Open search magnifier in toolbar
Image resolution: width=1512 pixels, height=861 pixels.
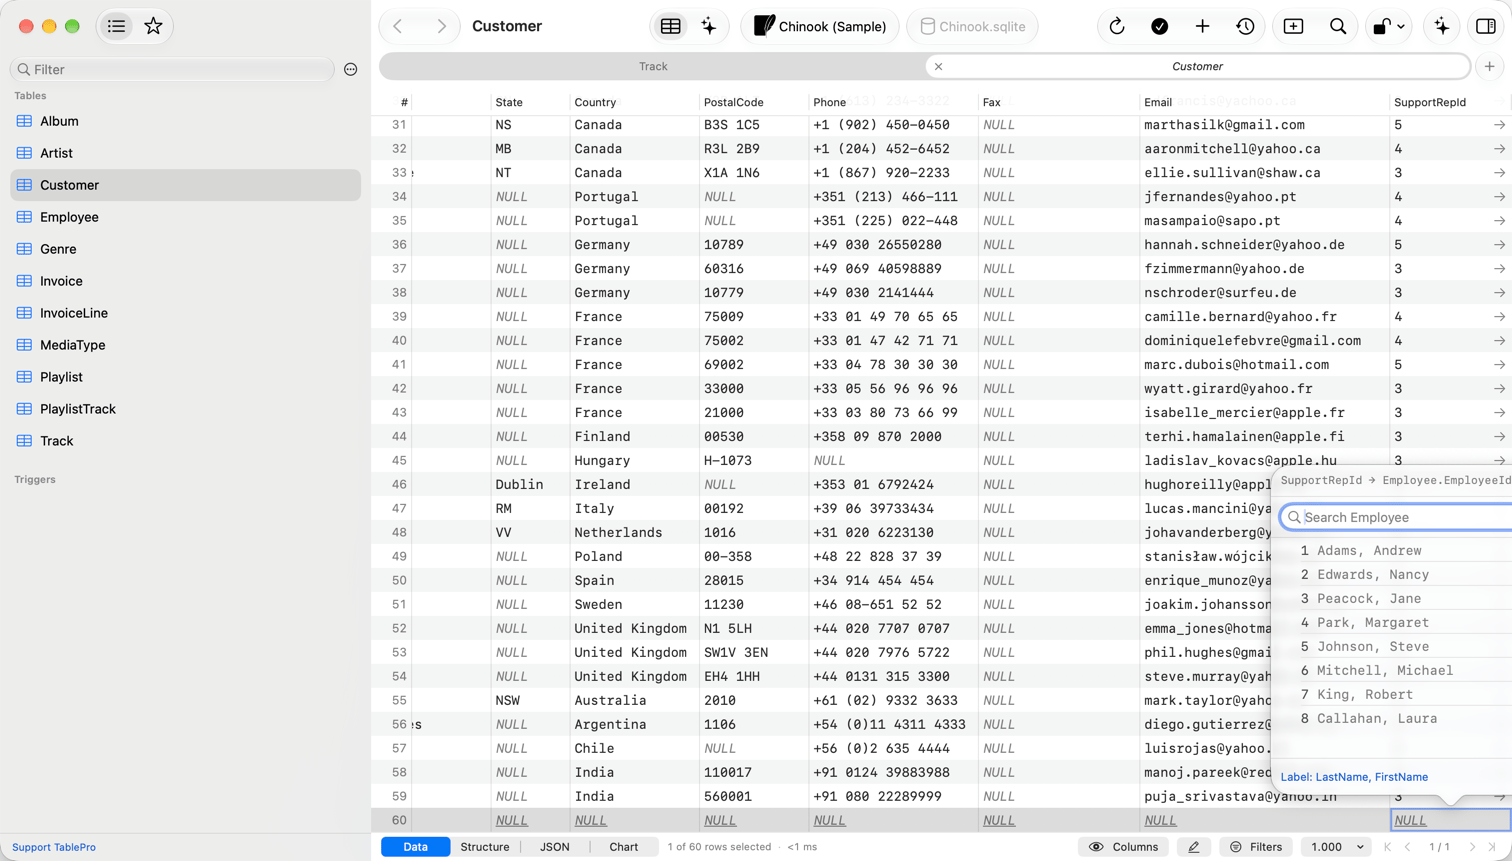(1338, 26)
